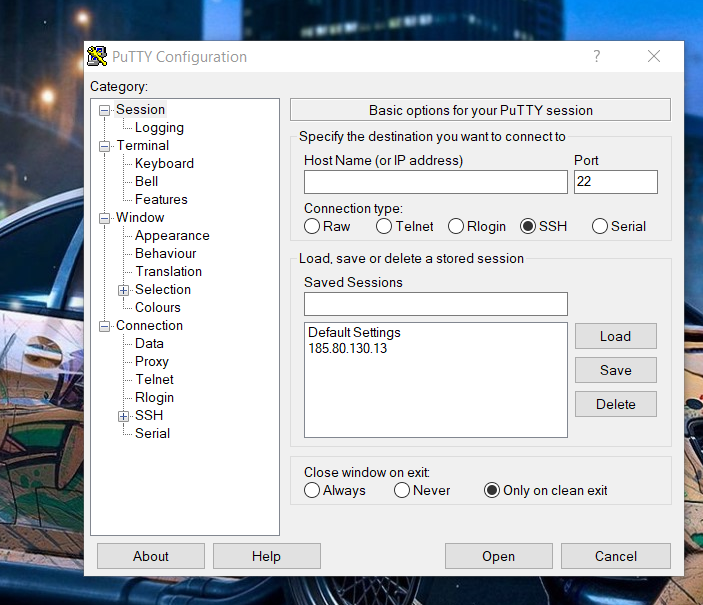Collapse the Session tree node
This screenshot has height=605, width=703.
pyautogui.click(x=104, y=110)
